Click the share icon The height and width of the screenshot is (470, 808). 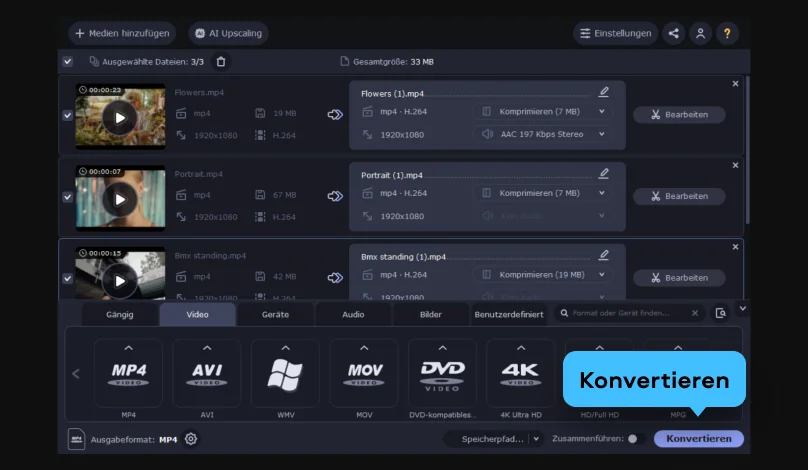pyautogui.click(x=674, y=33)
